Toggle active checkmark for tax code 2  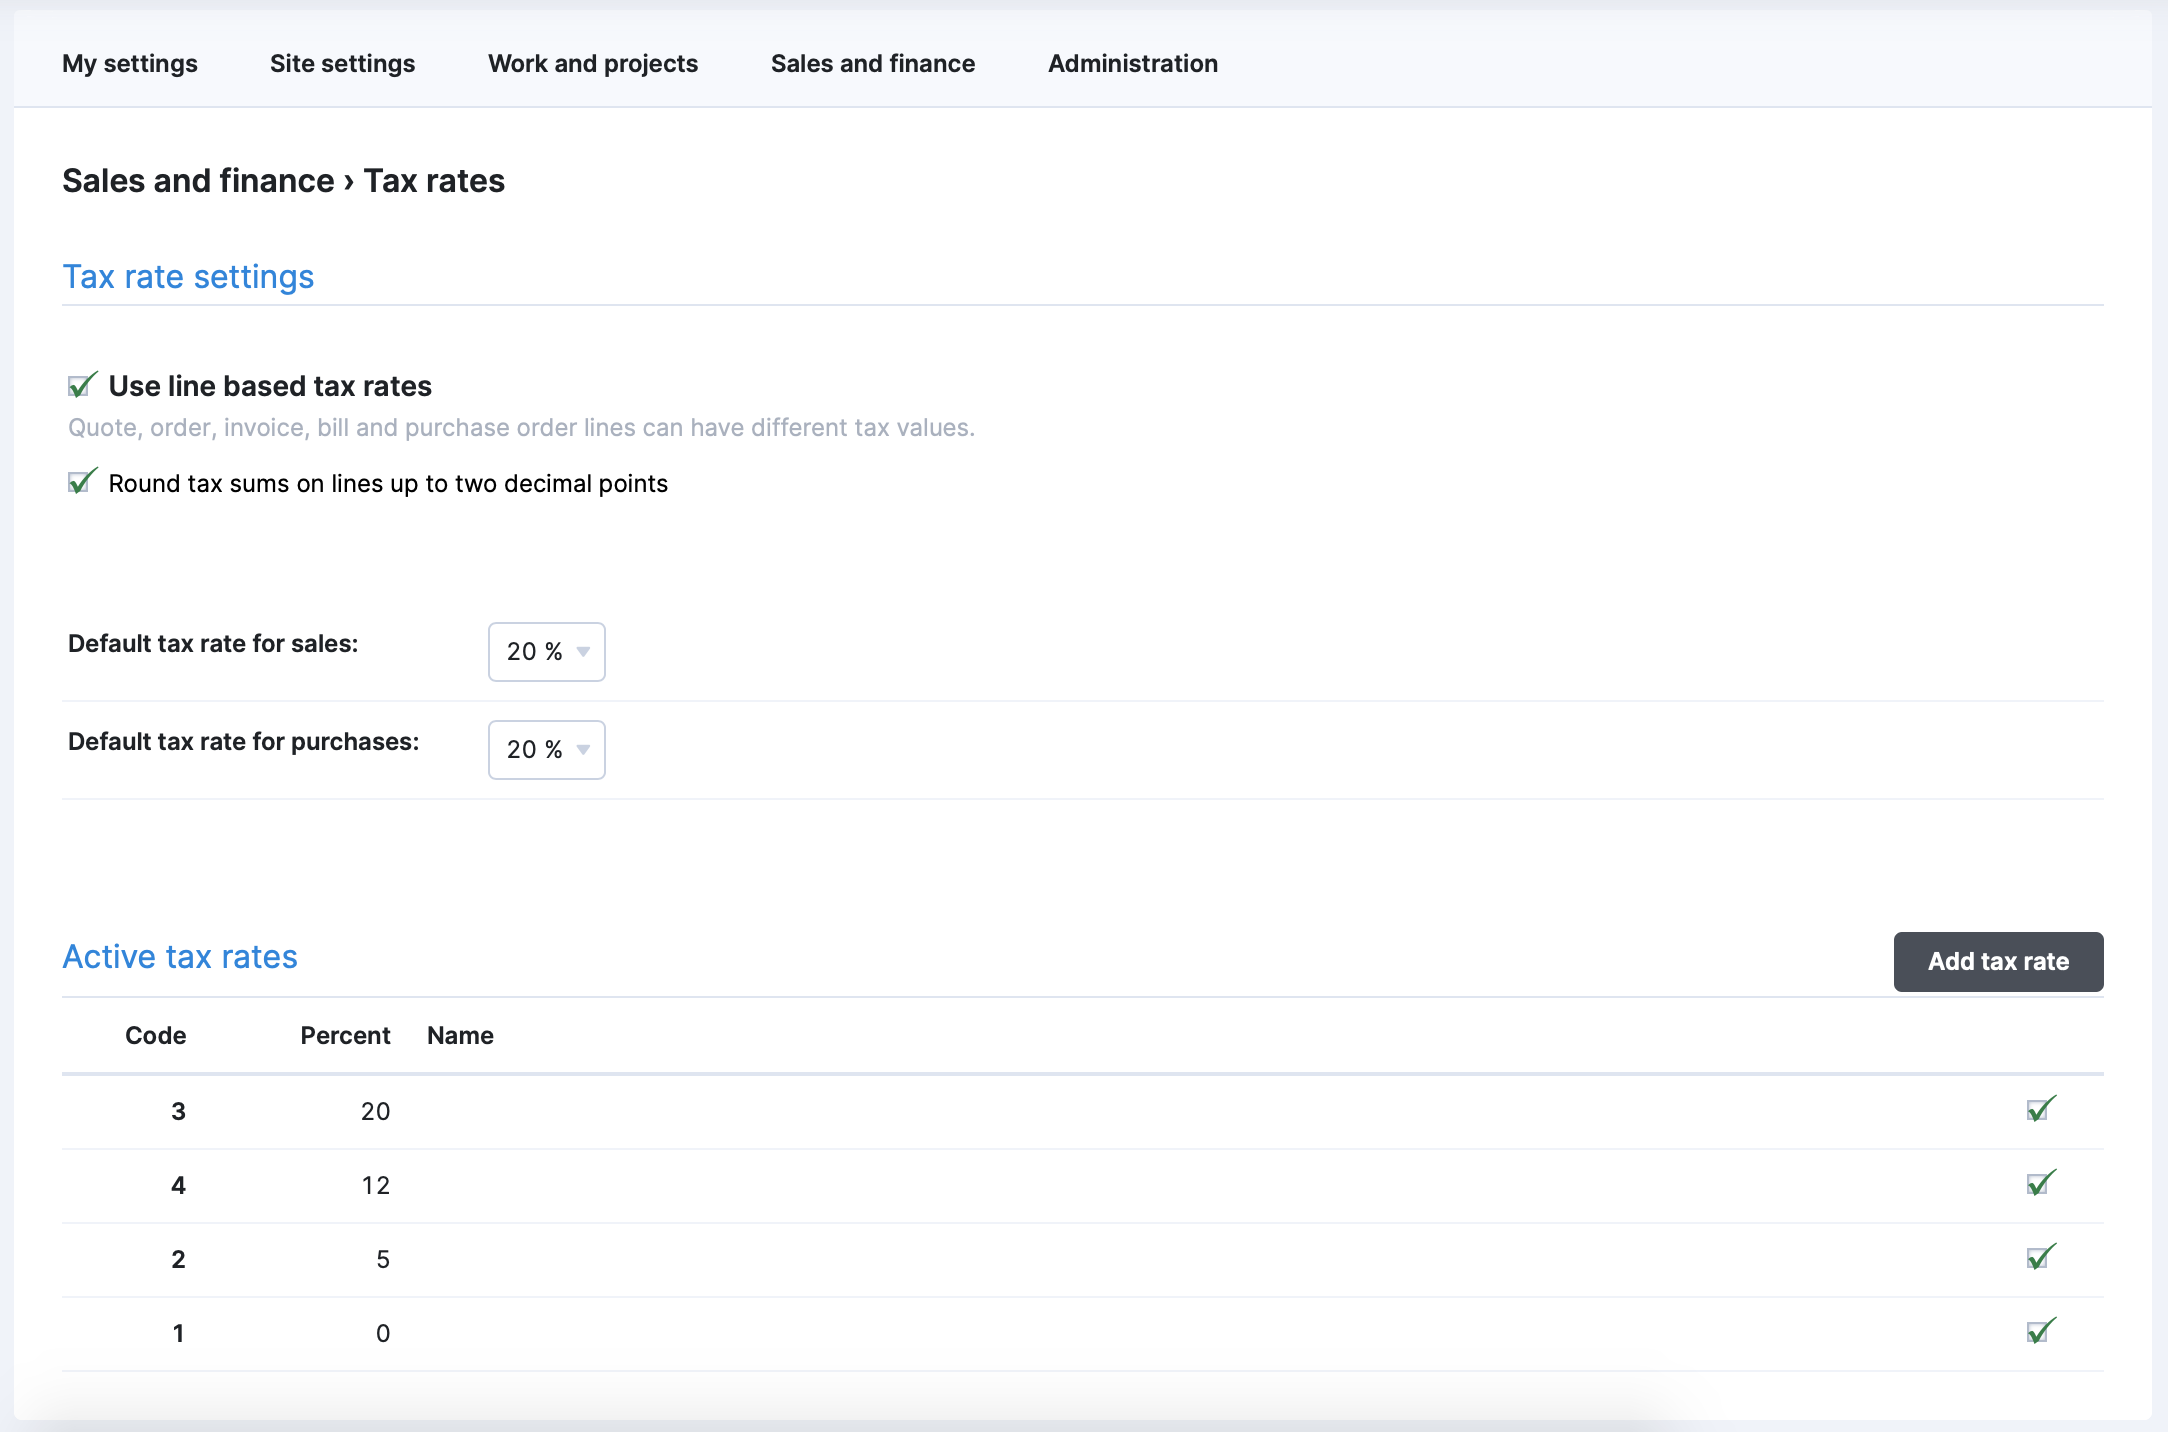tap(2041, 1257)
